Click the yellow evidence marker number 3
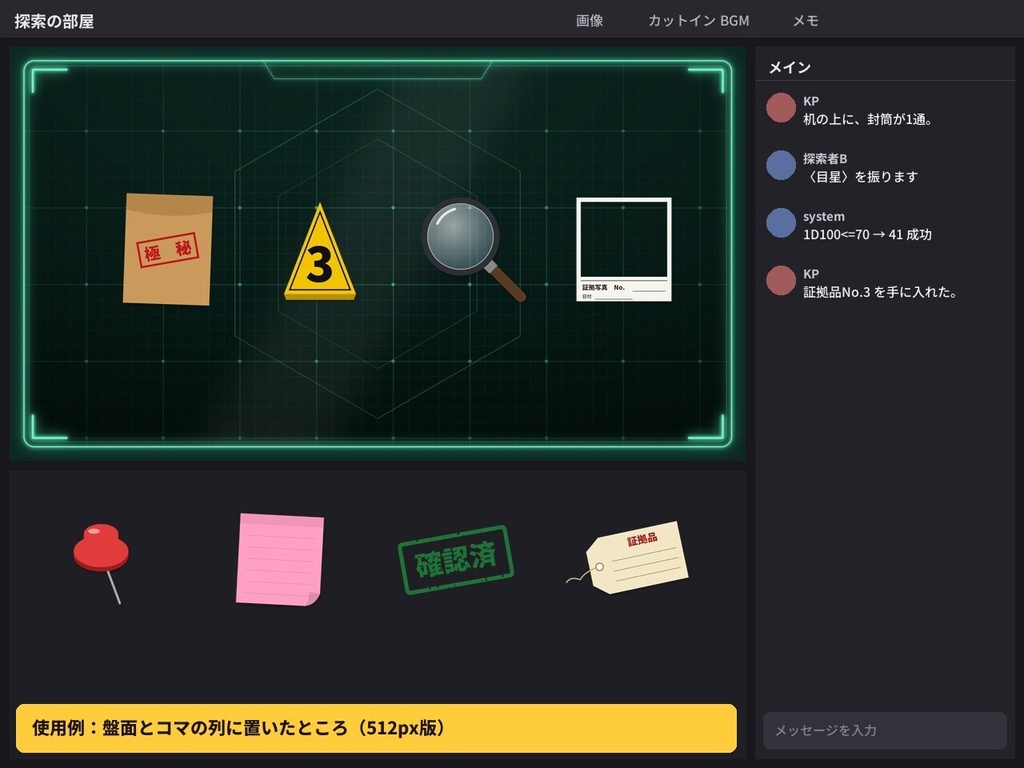Image resolution: width=1024 pixels, height=768 pixels. point(319,252)
